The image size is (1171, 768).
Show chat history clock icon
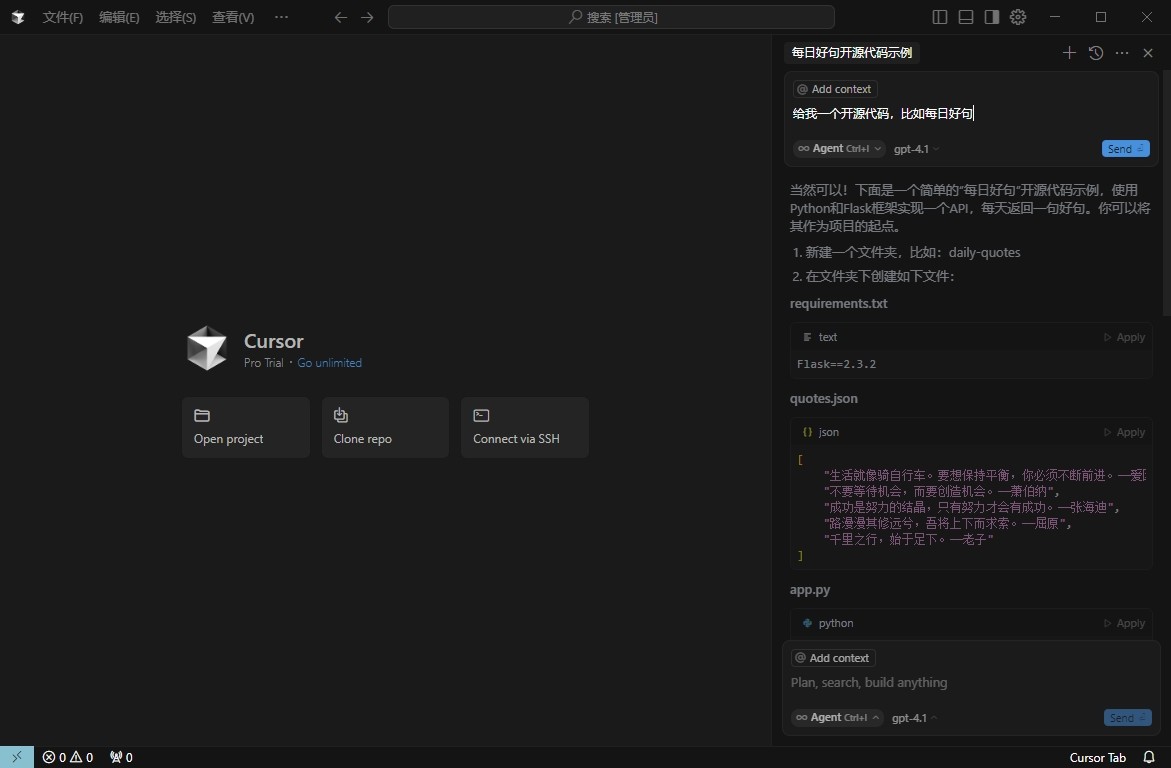pyautogui.click(x=1096, y=52)
